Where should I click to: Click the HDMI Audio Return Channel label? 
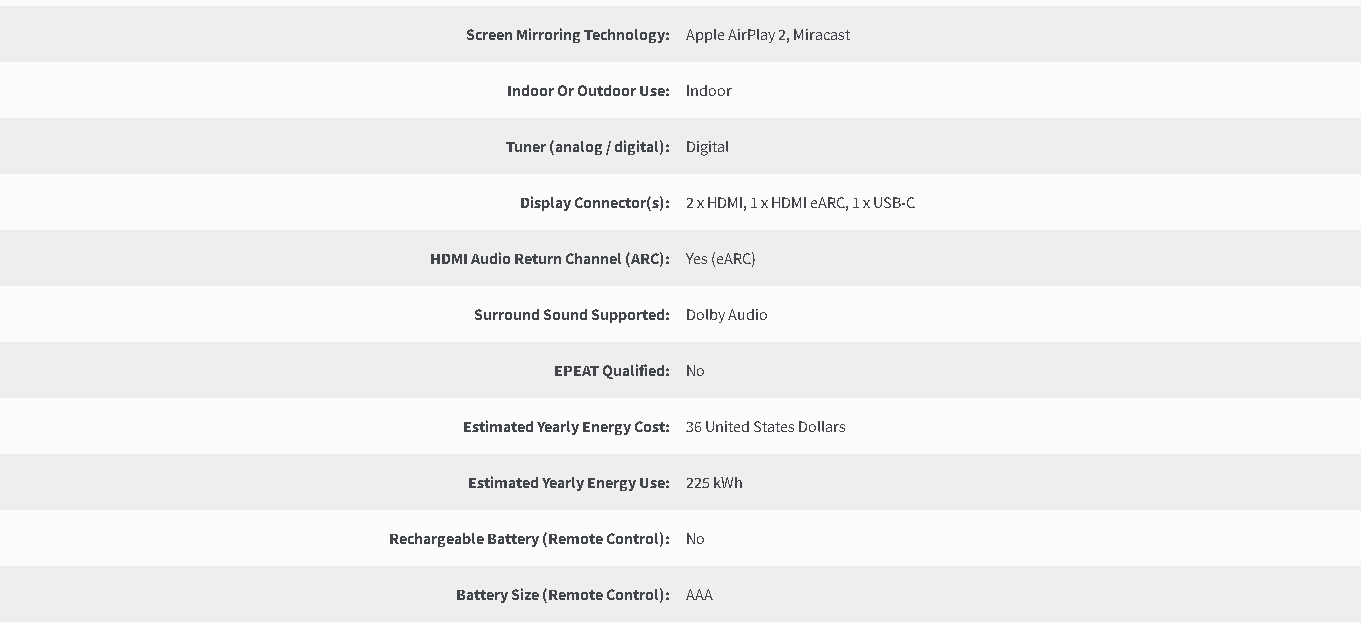(550, 259)
